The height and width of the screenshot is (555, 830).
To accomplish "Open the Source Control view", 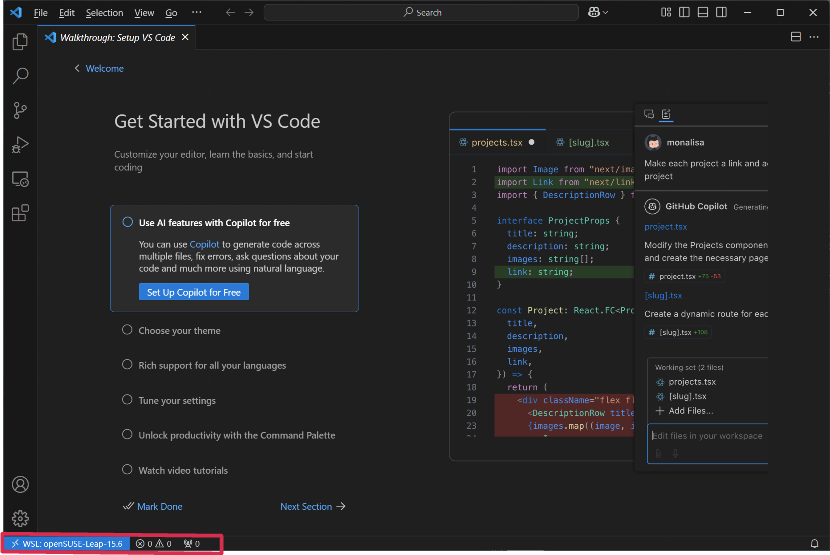I will pyautogui.click(x=20, y=110).
